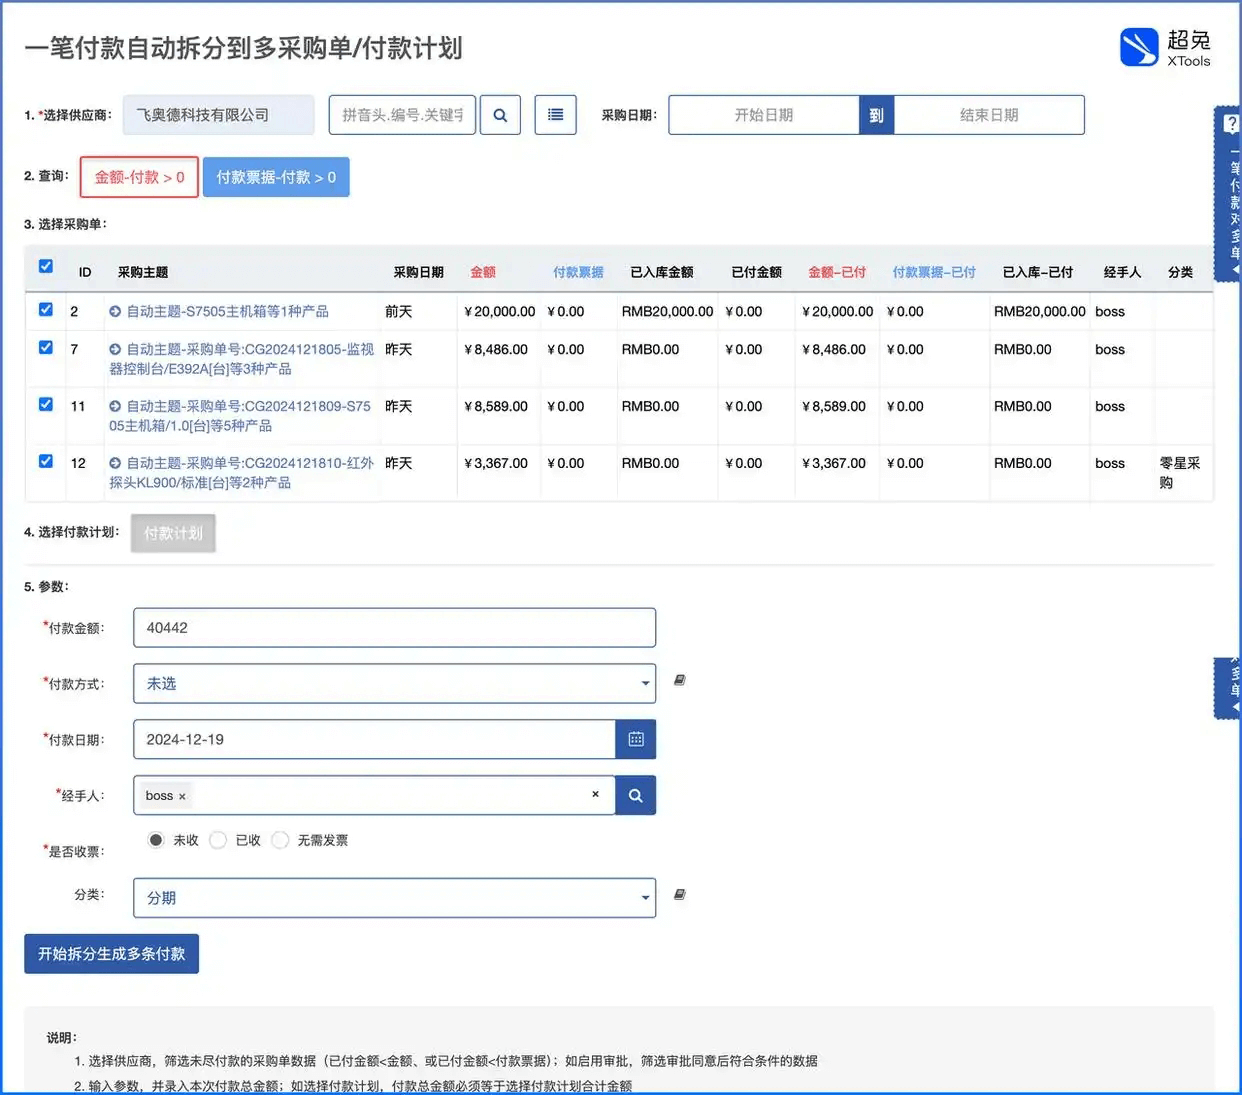The height and width of the screenshot is (1095, 1242).
Task: Open the book icon beside category dropdown
Action: [x=680, y=895]
